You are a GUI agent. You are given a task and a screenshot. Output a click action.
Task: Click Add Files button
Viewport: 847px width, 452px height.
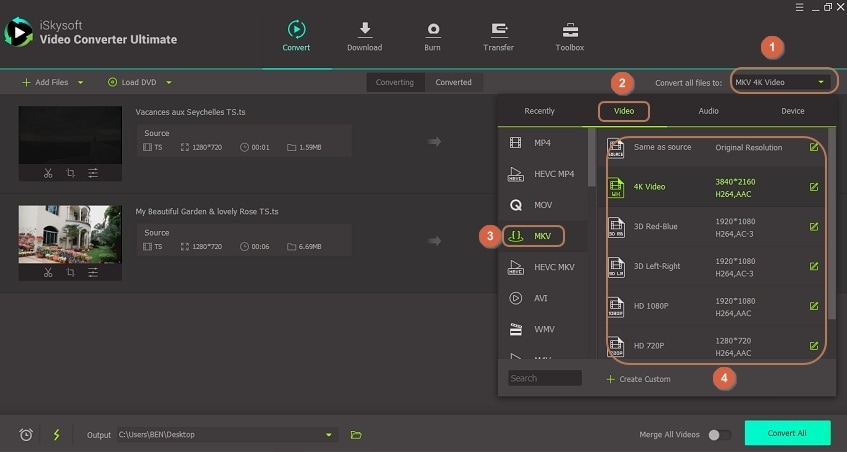(45, 82)
